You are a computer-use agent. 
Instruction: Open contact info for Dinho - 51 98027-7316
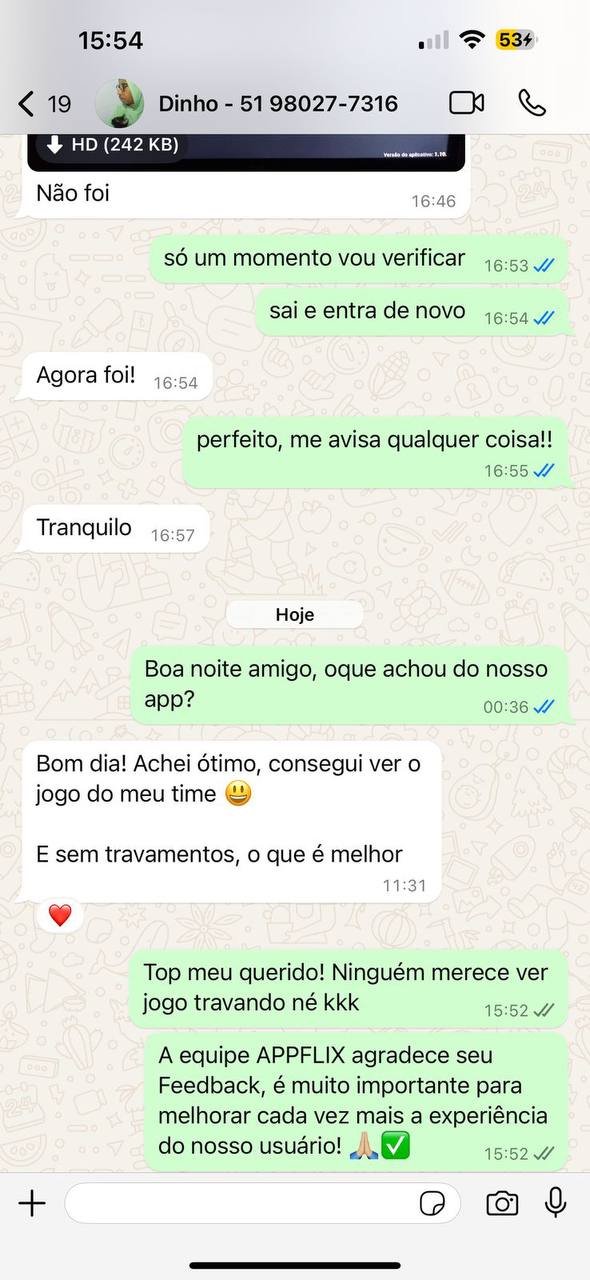[278, 103]
